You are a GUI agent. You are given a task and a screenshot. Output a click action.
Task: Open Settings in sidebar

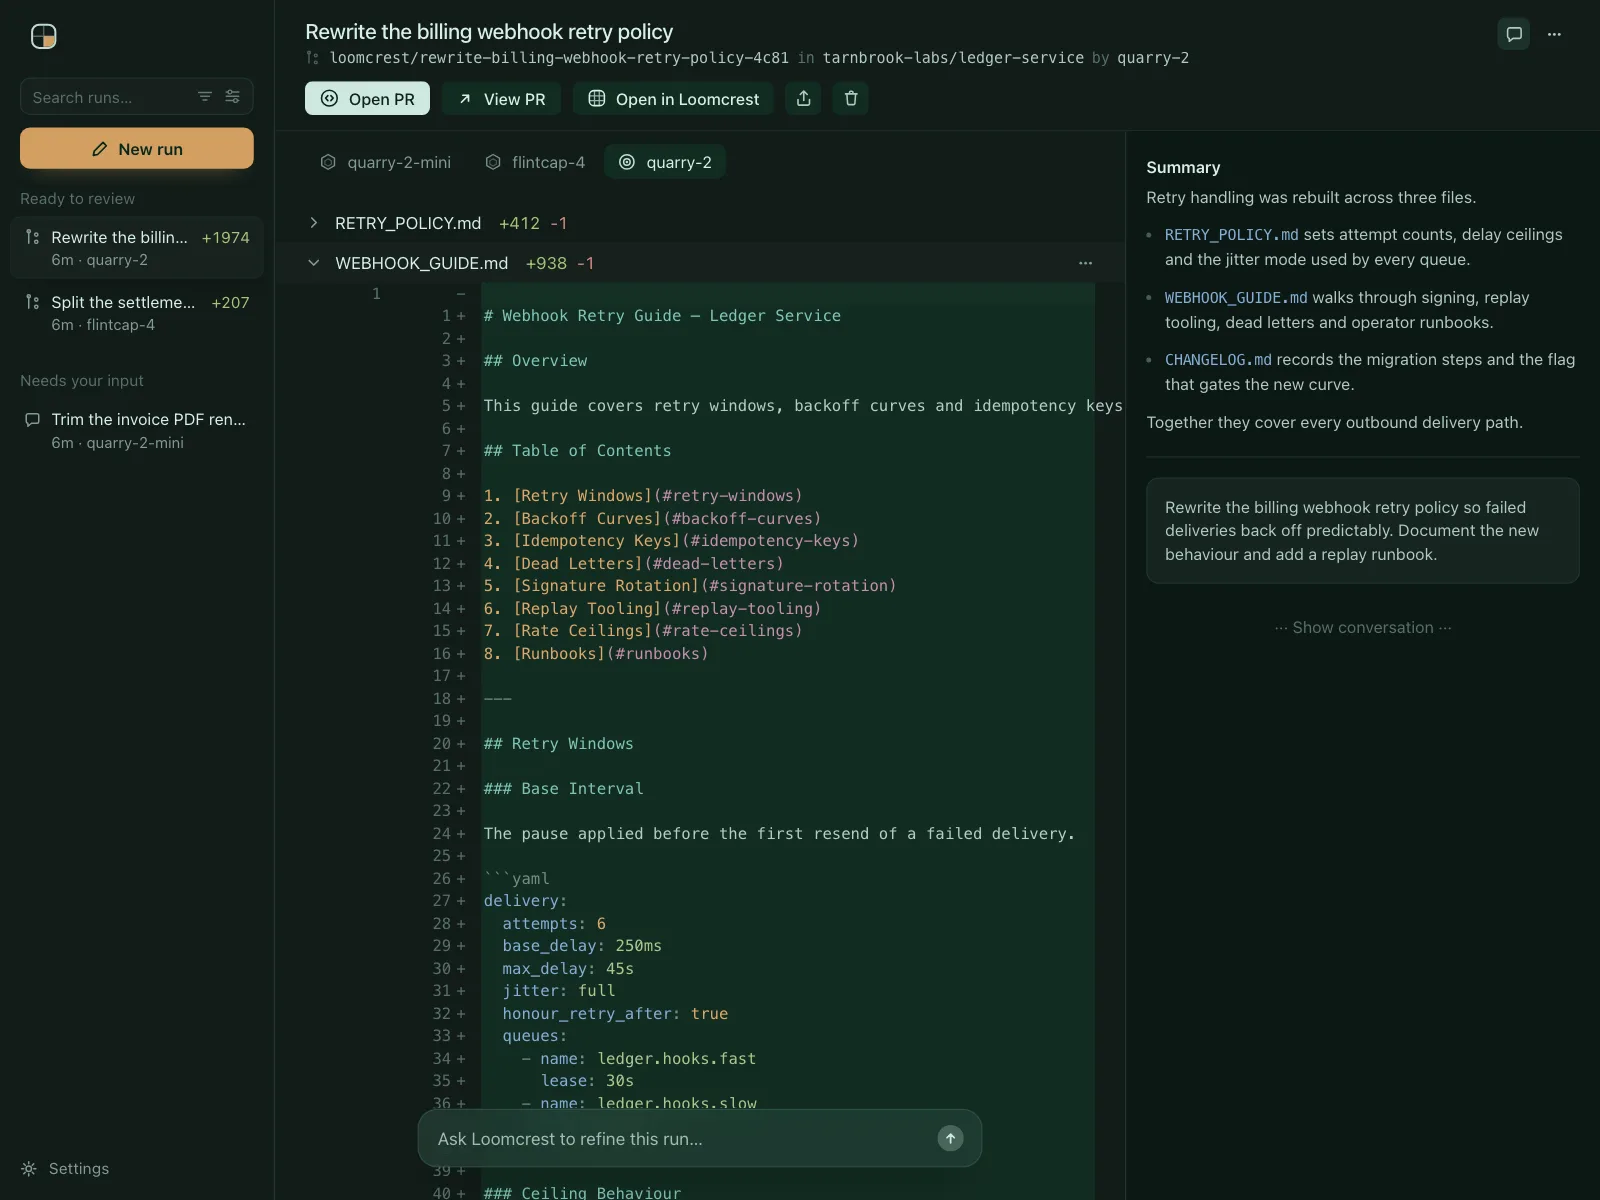(x=65, y=1168)
